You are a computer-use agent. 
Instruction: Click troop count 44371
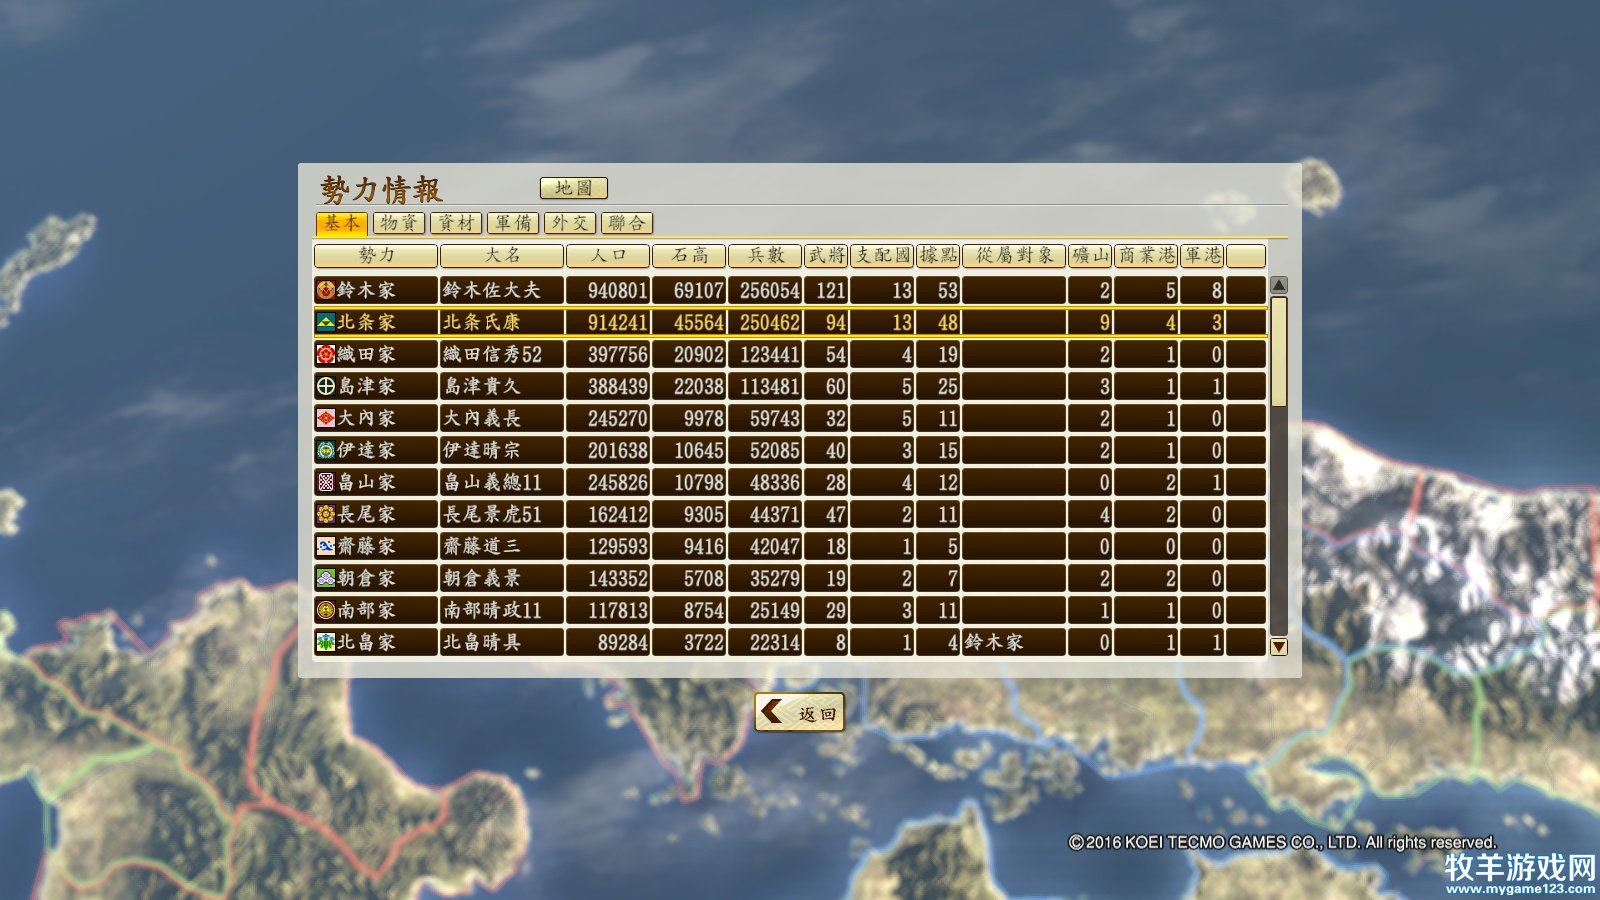click(x=775, y=514)
